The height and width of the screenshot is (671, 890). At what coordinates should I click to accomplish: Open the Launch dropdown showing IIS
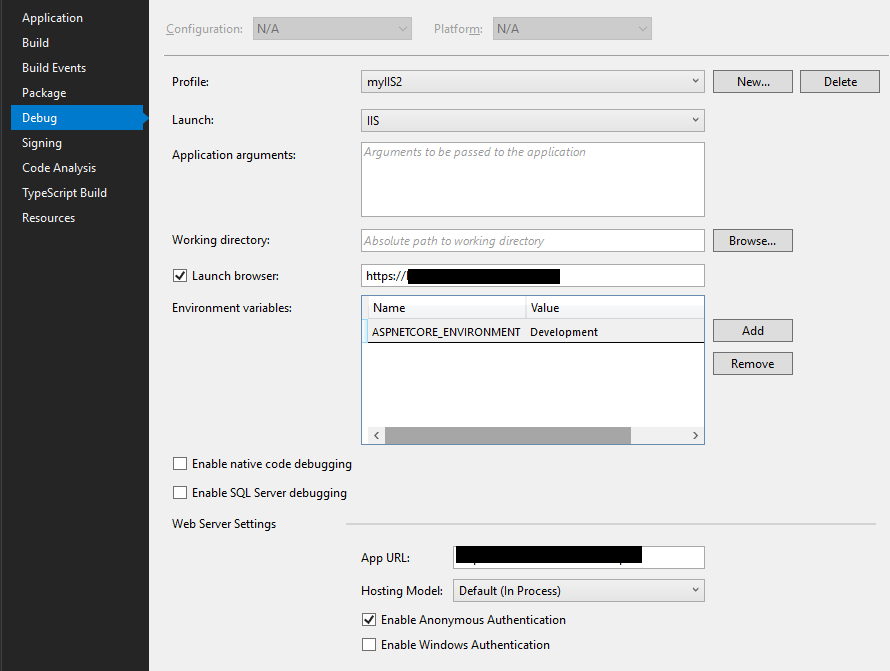[x=532, y=121]
